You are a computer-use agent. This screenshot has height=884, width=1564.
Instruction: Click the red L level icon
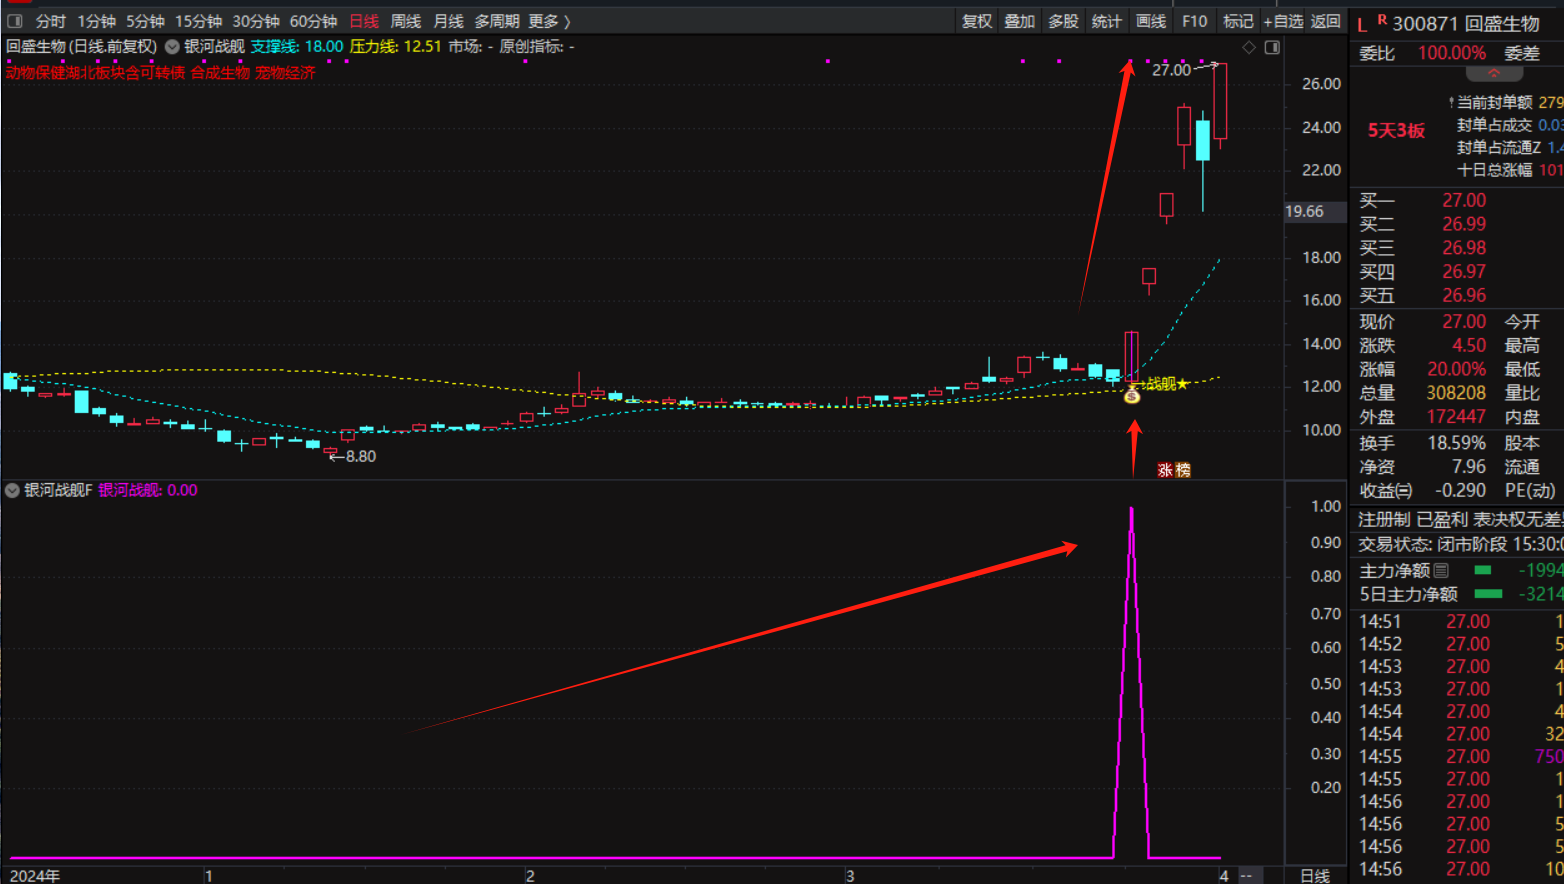tap(1362, 25)
